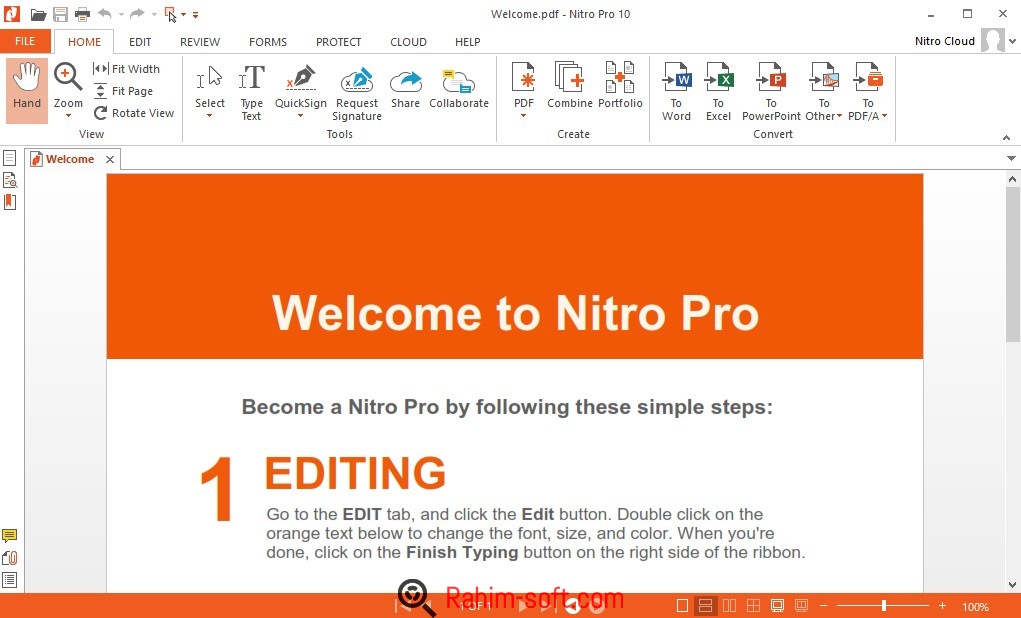This screenshot has width=1021, height=618.
Task: Expand the To Other dropdown arrow
Action: pos(840,116)
